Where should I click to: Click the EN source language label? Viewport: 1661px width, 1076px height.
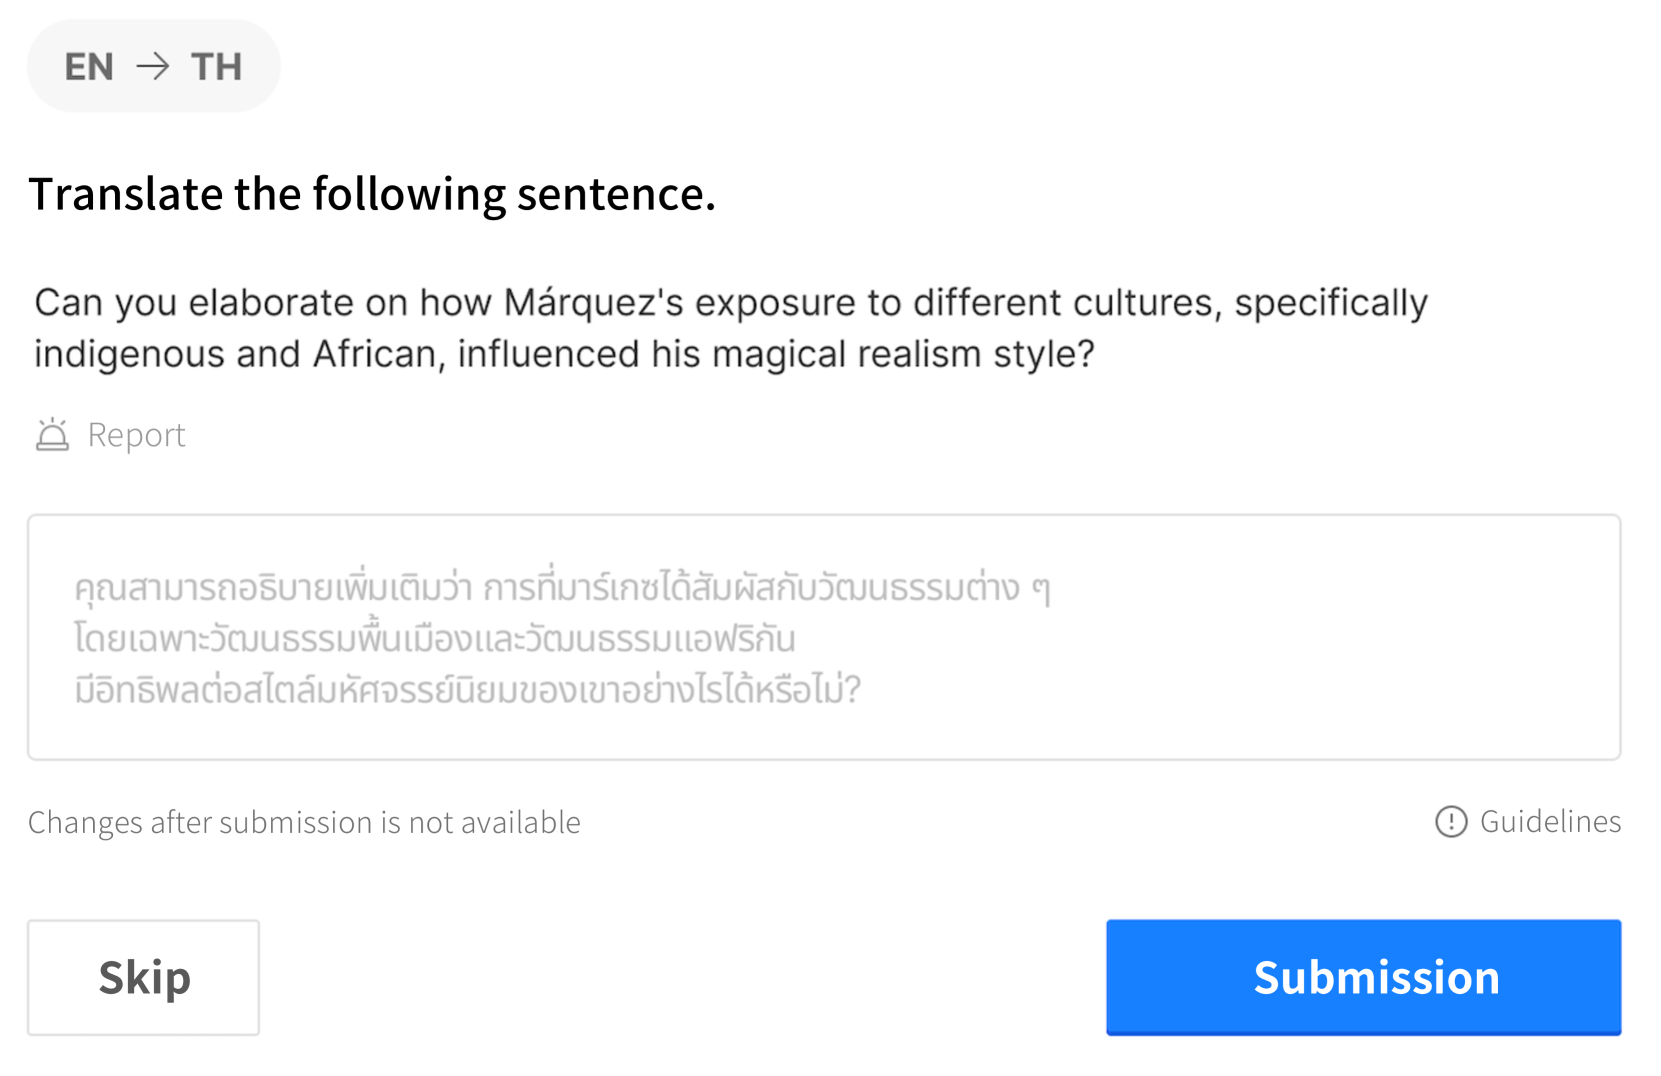[89, 67]
